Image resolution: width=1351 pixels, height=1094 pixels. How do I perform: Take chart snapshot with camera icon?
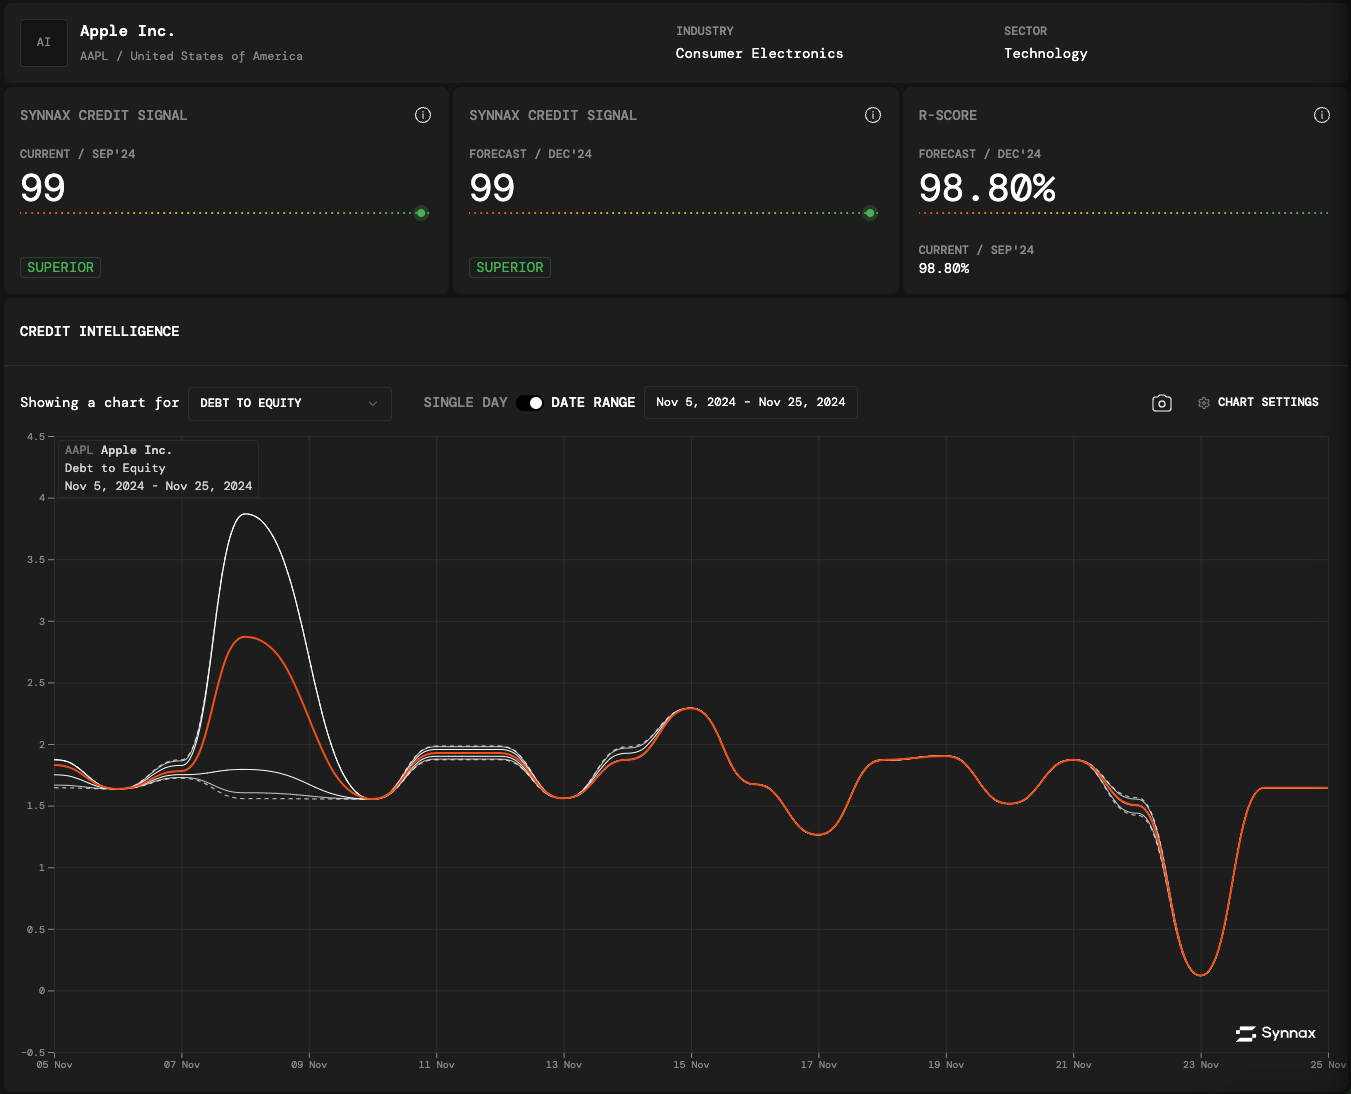(1161, 403)
